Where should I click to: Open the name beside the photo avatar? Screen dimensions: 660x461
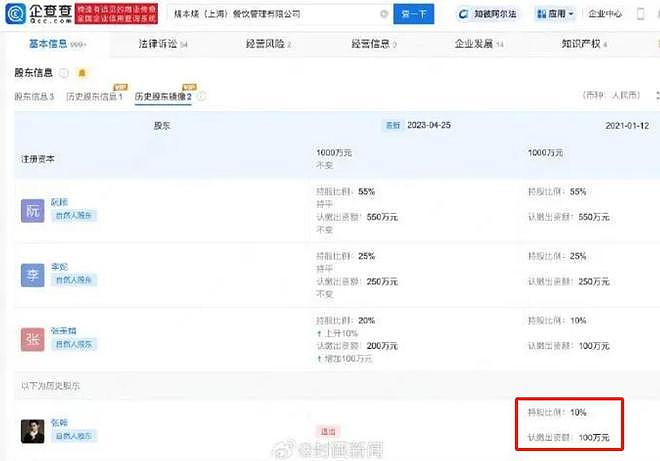(x=59, y=422)
